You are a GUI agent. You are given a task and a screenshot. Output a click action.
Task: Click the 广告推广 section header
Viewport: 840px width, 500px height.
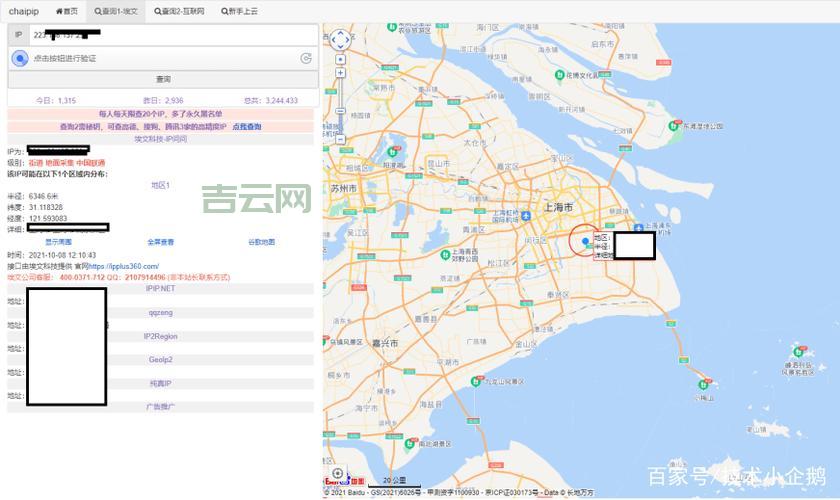[160, 407]
